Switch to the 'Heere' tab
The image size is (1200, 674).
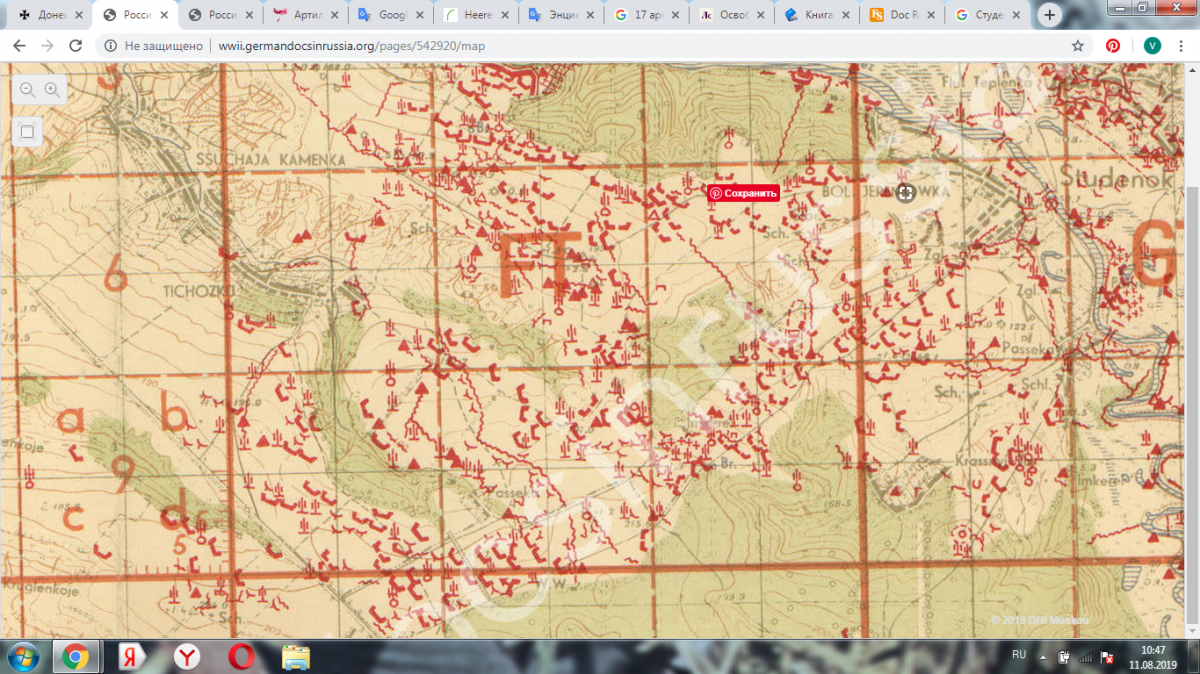(x=473, y=15)
